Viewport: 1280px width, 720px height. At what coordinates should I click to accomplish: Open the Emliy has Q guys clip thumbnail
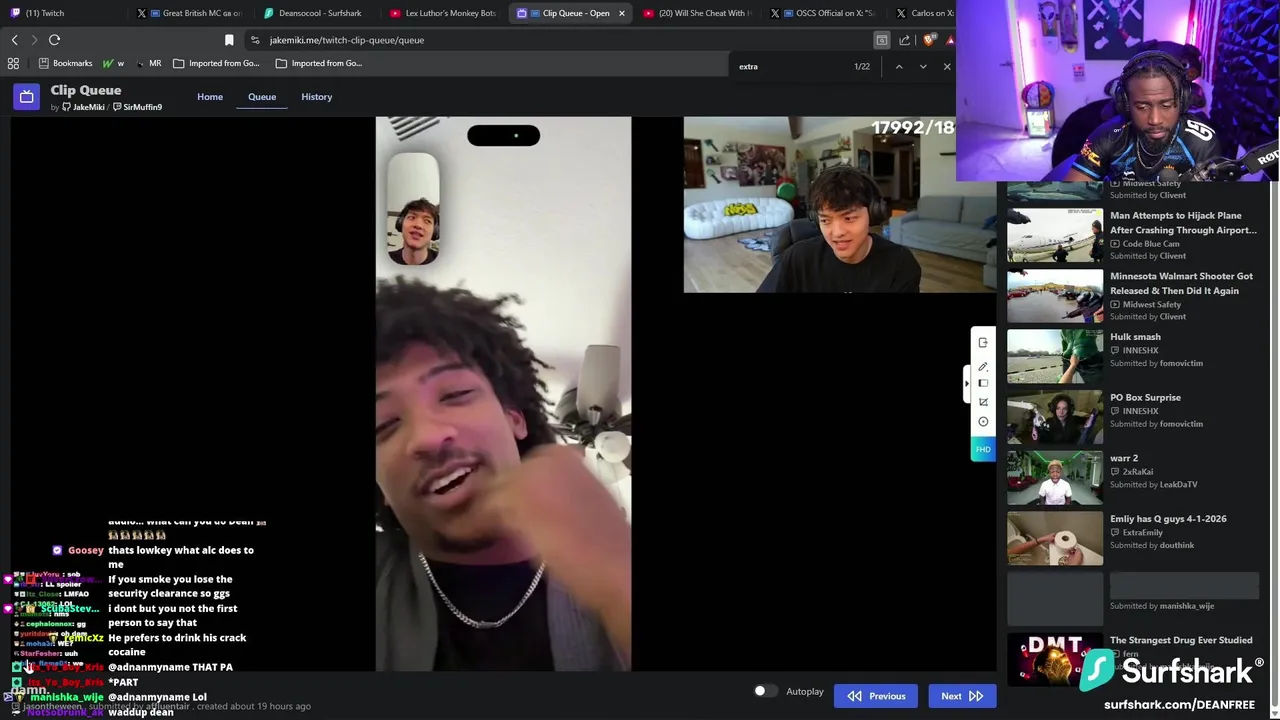(x=1054, y=538)
